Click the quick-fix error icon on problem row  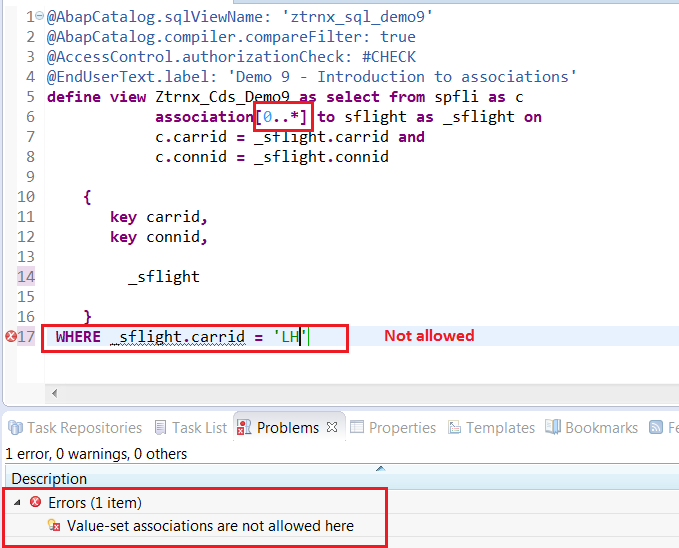[54, 525]
